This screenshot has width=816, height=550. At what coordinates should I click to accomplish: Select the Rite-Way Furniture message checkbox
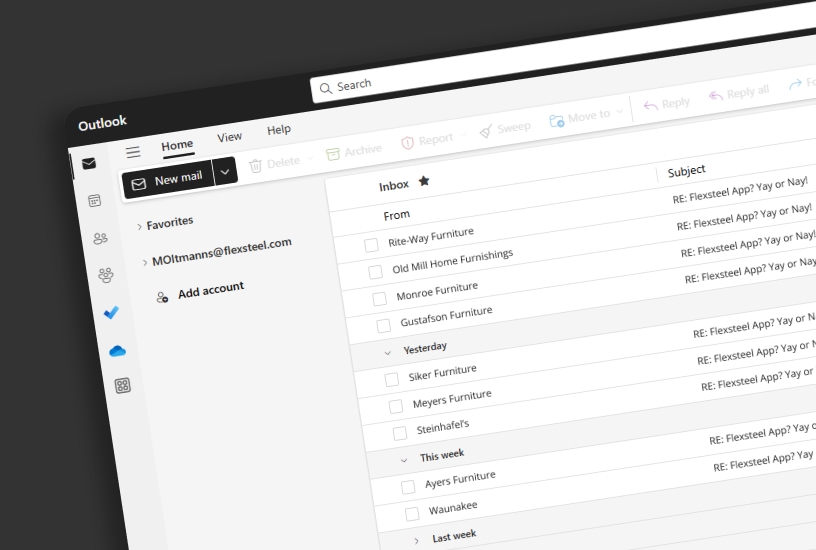coord(371,245)
